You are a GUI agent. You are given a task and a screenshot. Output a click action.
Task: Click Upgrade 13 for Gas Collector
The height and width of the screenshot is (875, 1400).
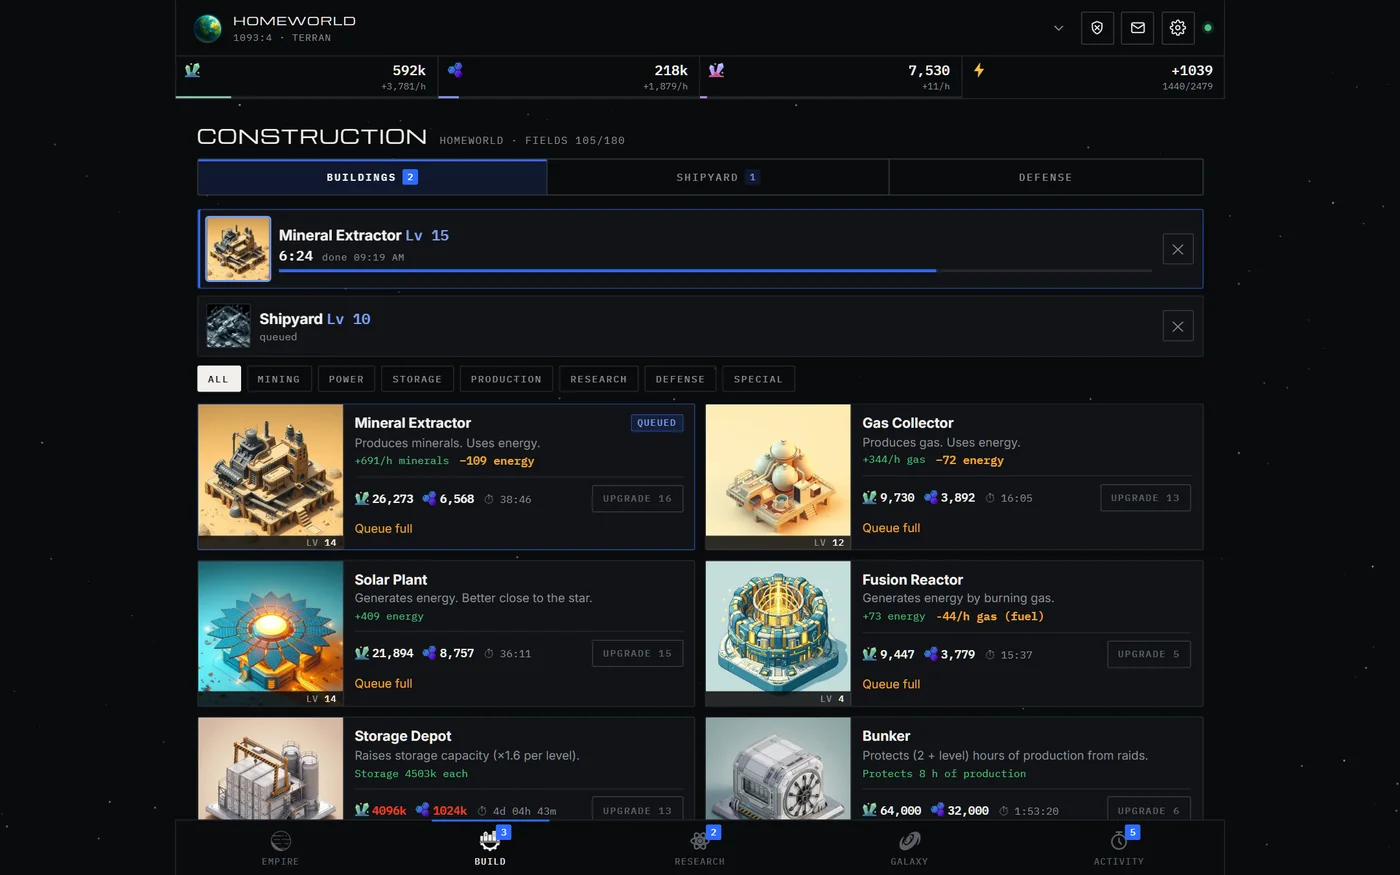[x=1145, y=497]
